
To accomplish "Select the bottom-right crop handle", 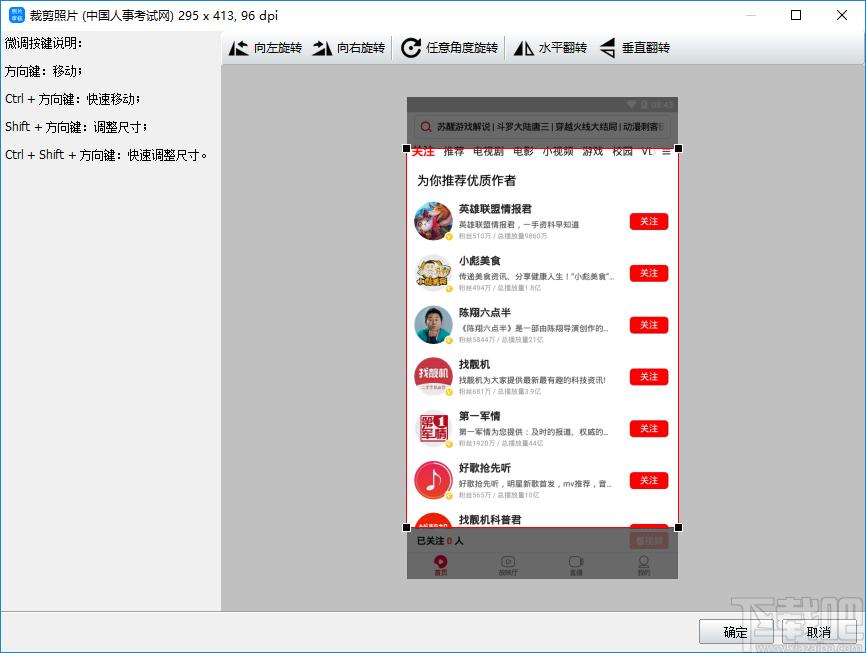I will 679,528.
